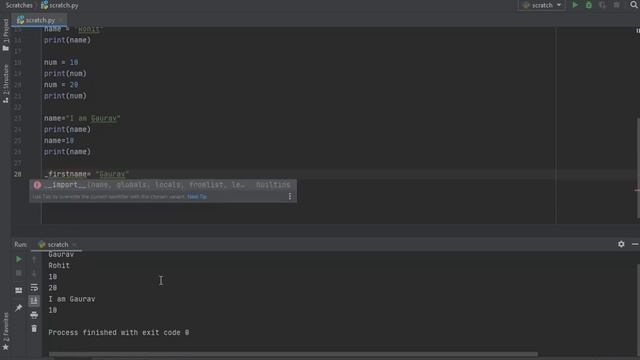Image resolution: width=640 pixels, height=360 pixels.
Task: Close the scratch.py editor tab
Action: point(61,20)
